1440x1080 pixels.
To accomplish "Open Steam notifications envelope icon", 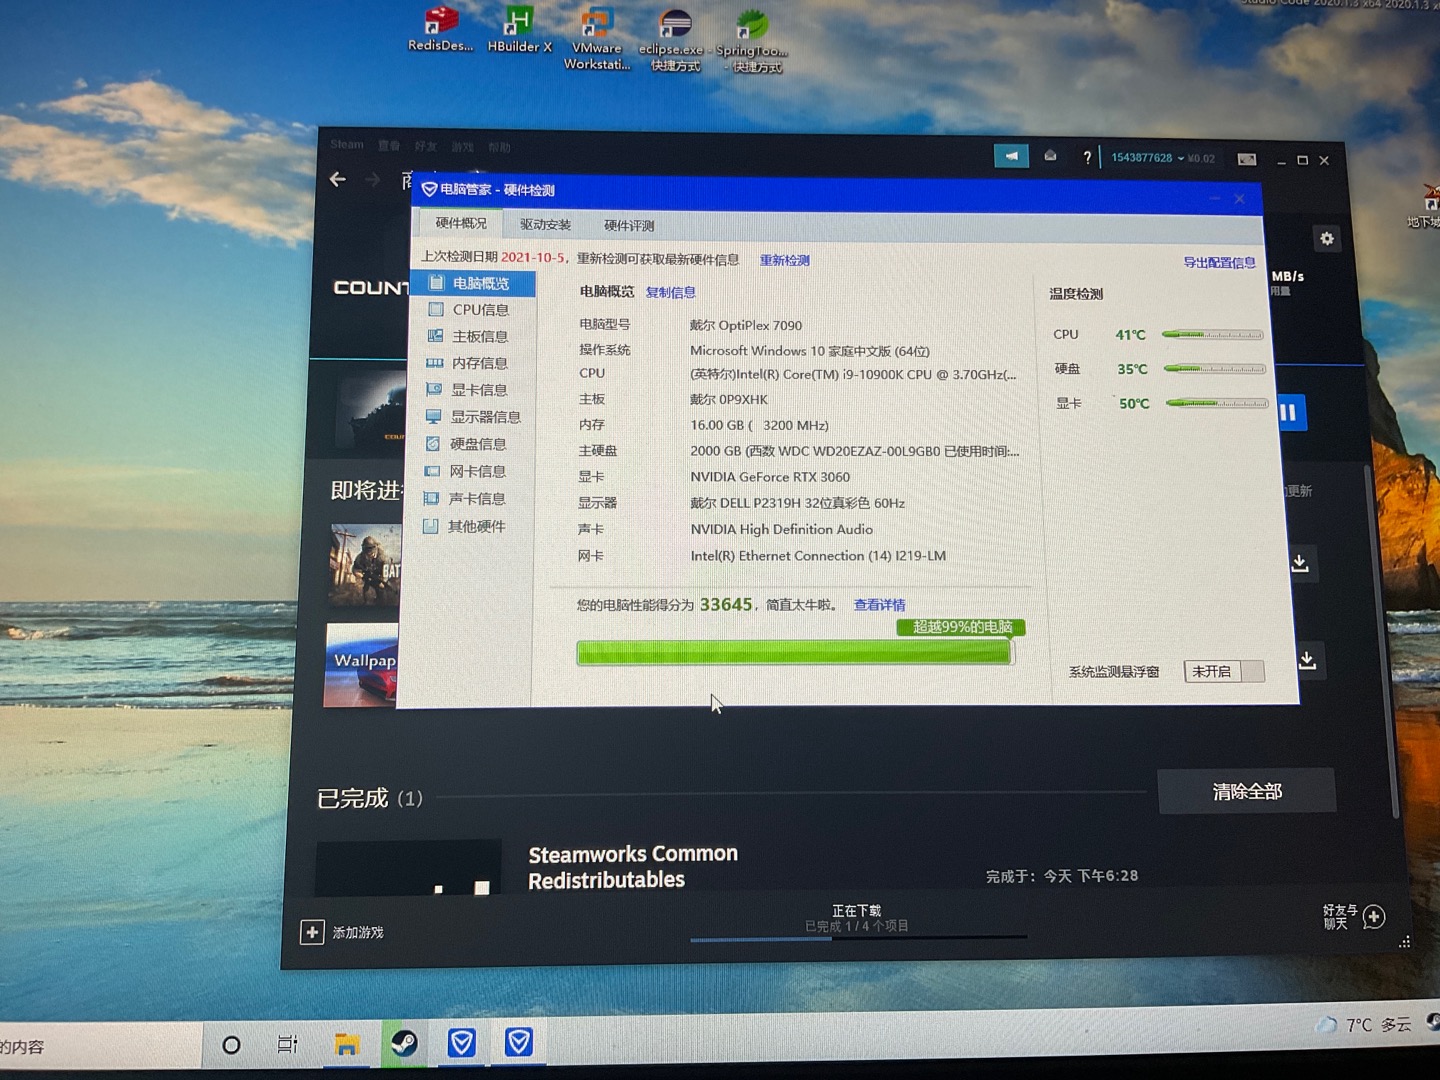I will tap(1050, 156).
